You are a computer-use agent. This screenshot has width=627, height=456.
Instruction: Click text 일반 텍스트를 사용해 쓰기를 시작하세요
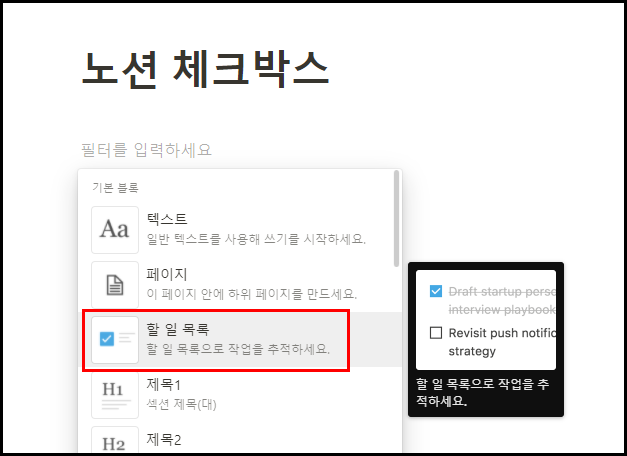[256, 239]
